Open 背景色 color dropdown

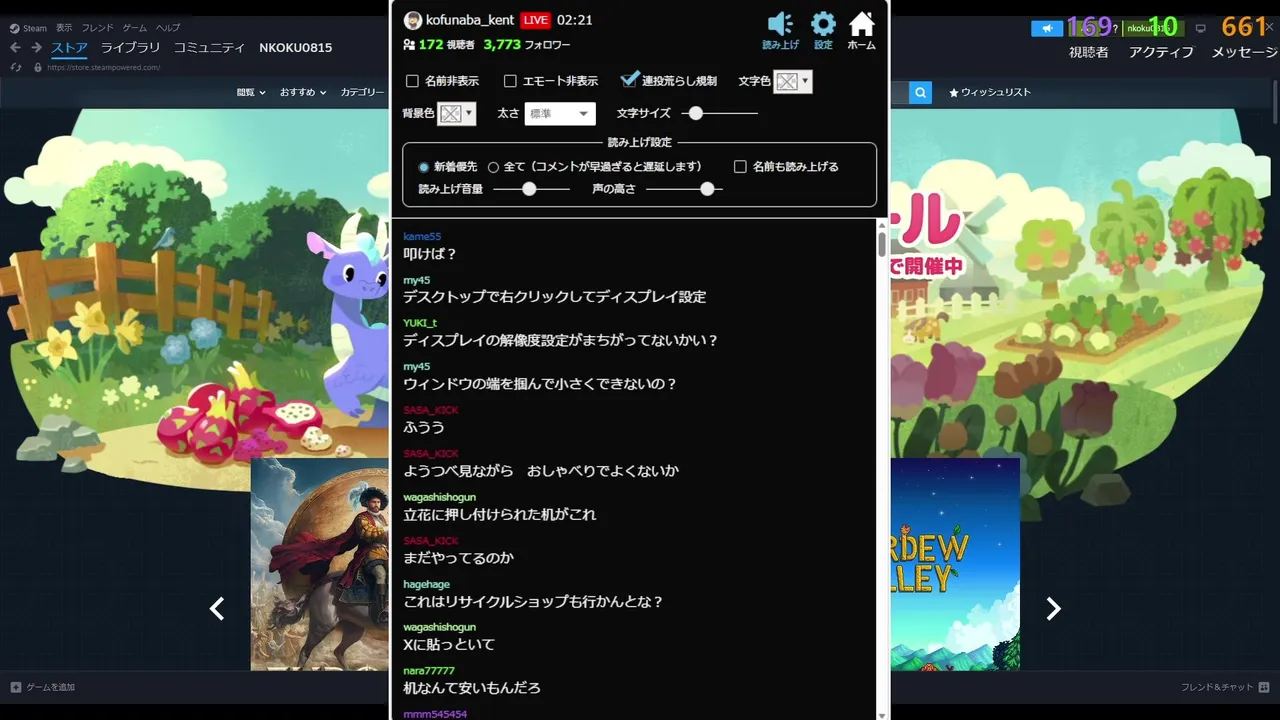coord(457,114)
